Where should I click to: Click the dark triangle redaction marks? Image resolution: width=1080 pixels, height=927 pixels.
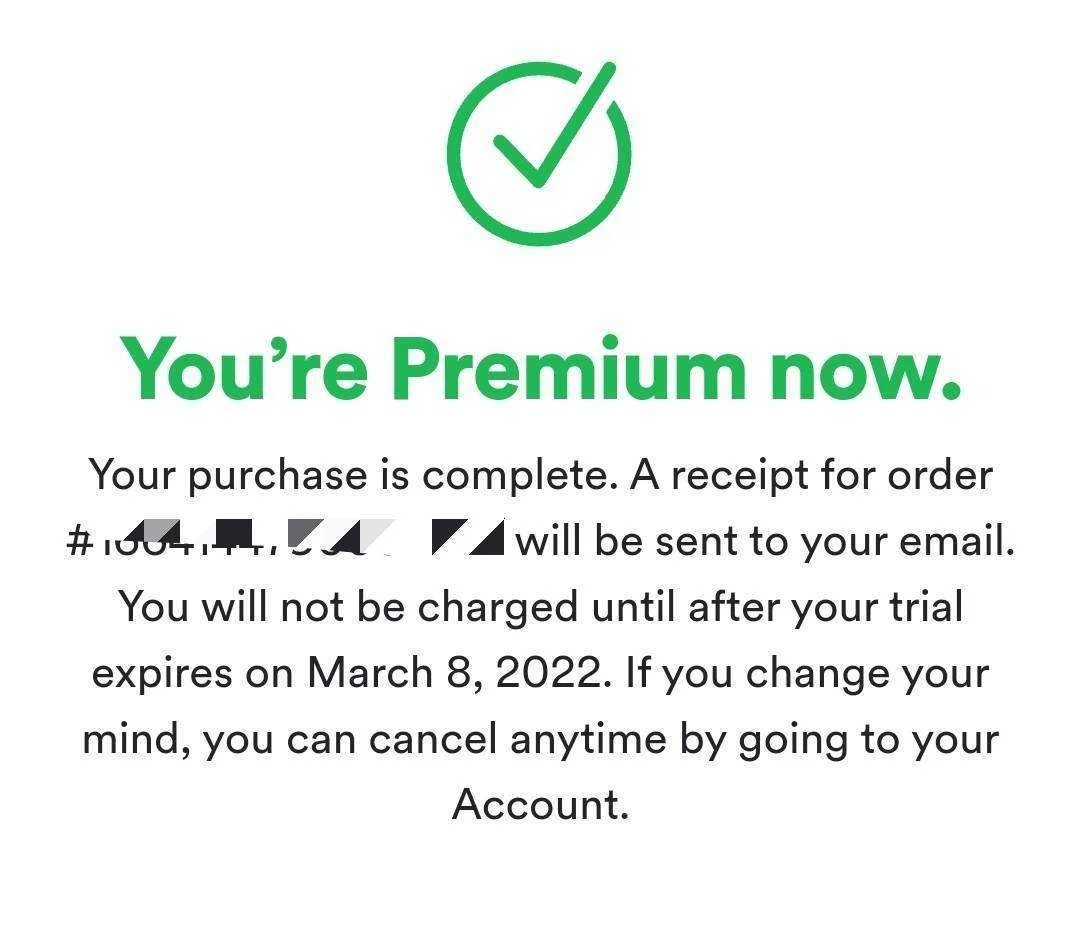click(468, 537)
